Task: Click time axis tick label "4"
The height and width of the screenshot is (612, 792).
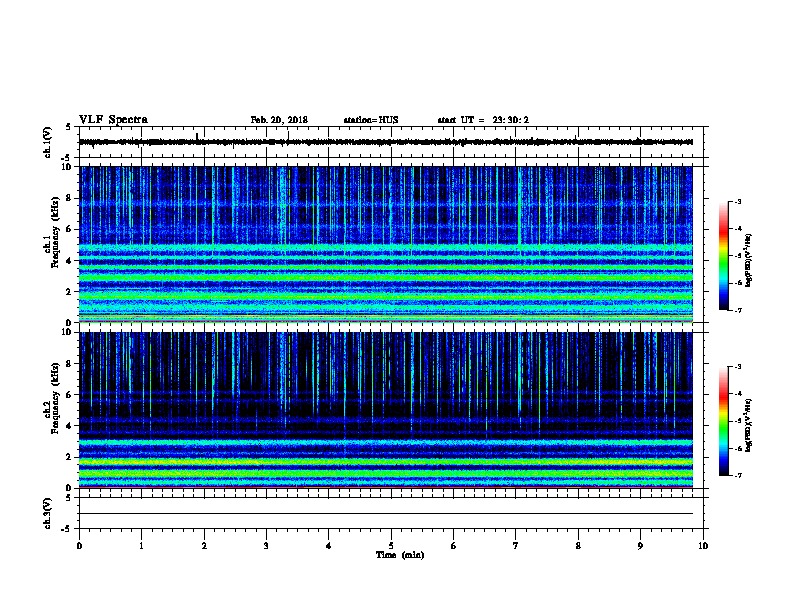Action: (x=329, y=546)
